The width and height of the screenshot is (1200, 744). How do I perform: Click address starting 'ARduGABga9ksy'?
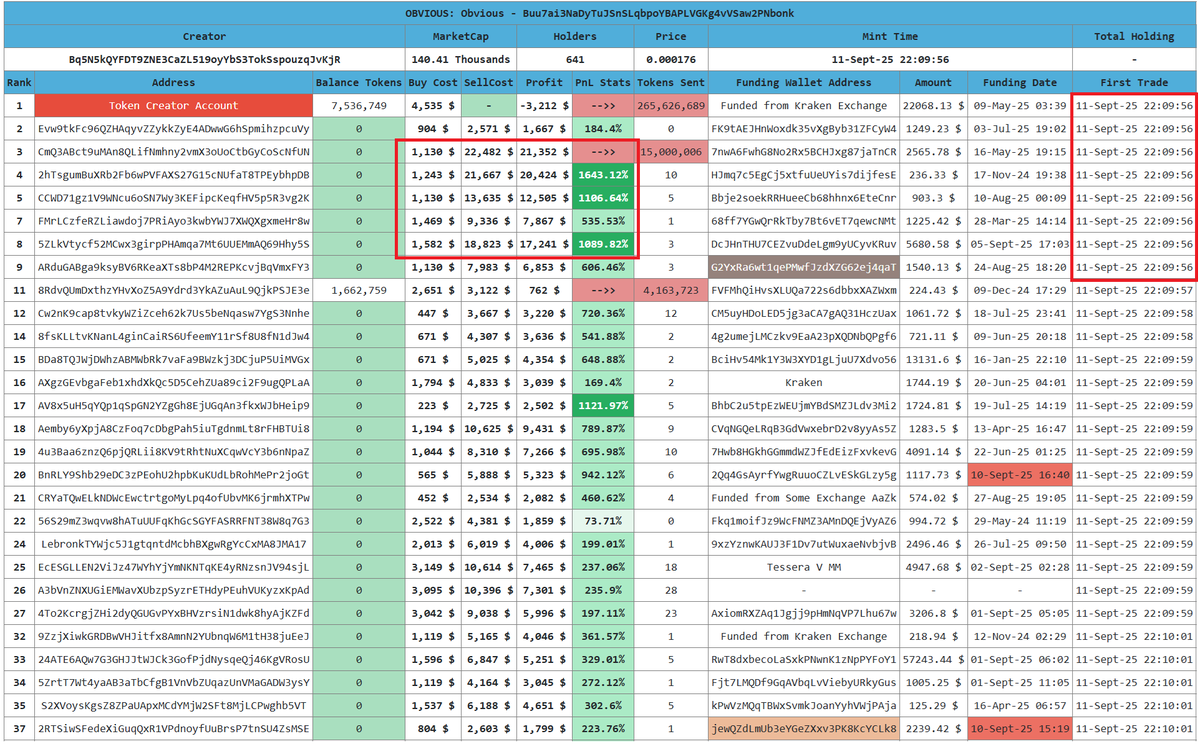pyautogui.click(x=173, y=267)
